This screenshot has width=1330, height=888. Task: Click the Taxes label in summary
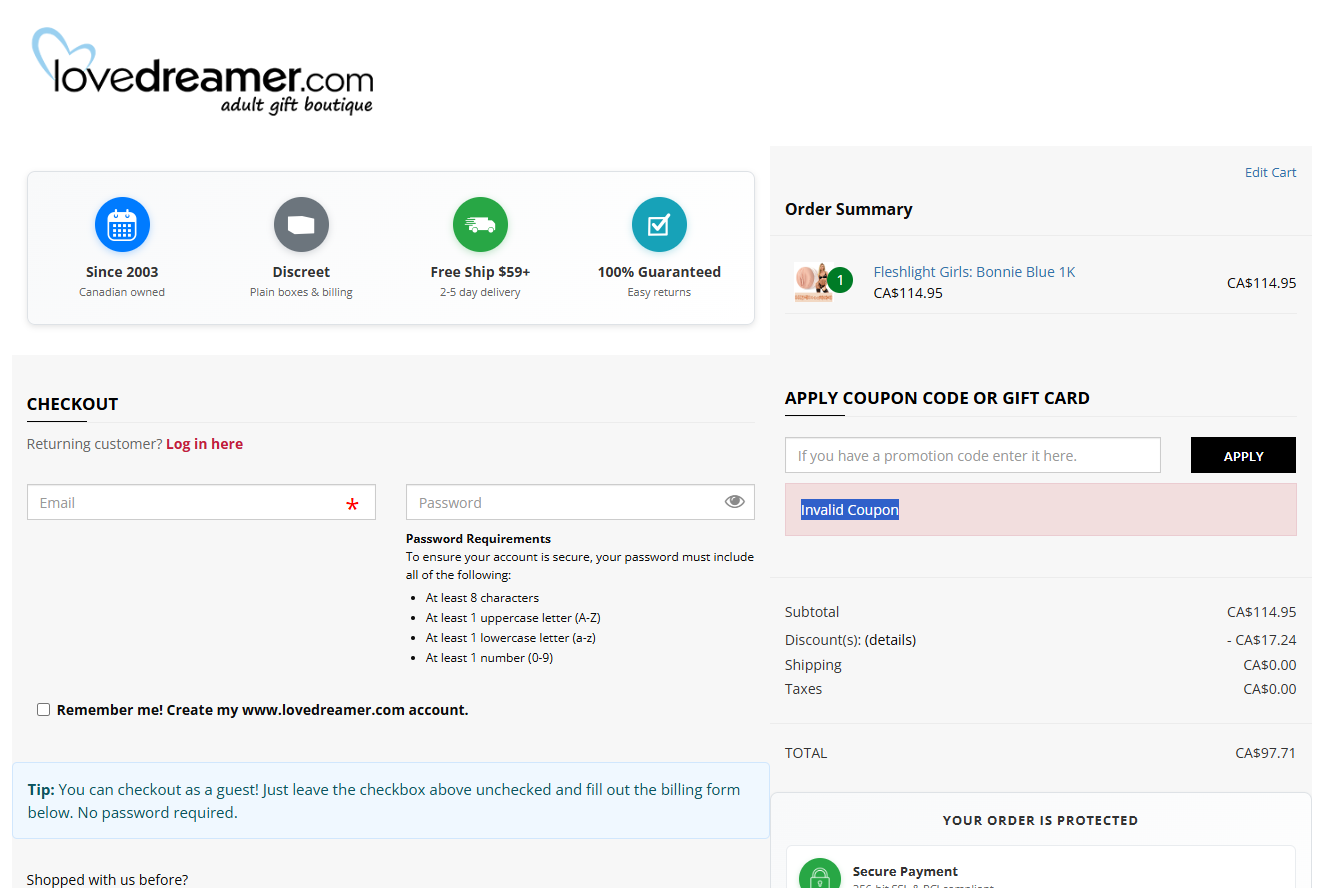pos(804,689)
